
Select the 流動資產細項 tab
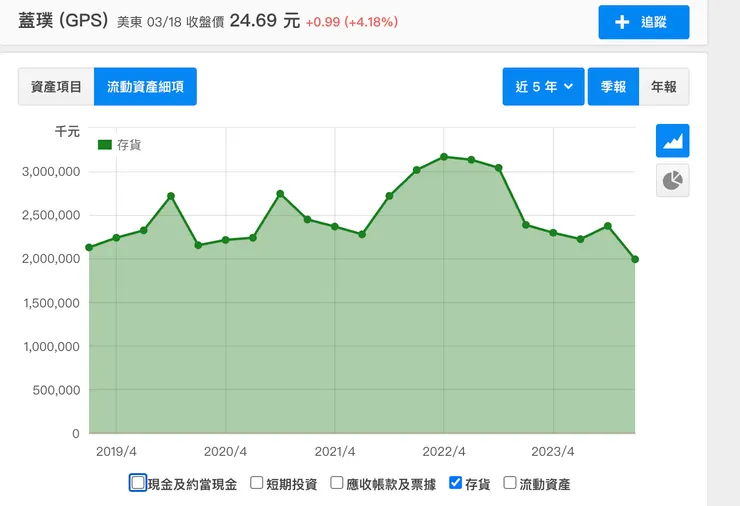pyautogui.click(x=145, y=86)
